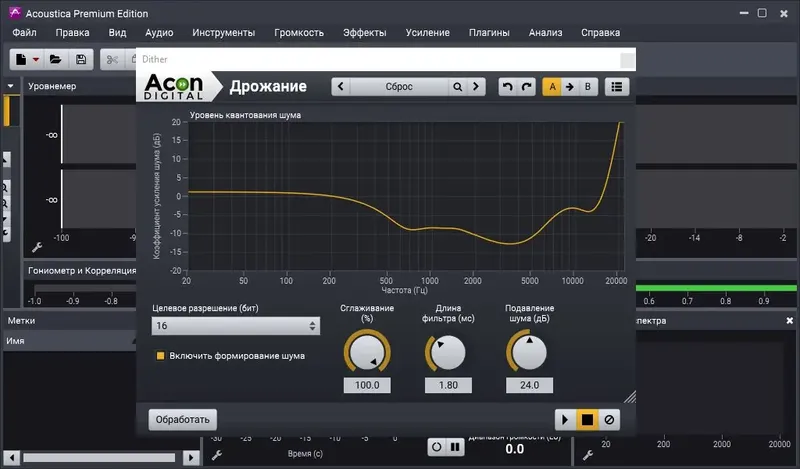Click the bit depth stepper arrows
Viewport: 800px width, 469px height.
coord(312,326)
